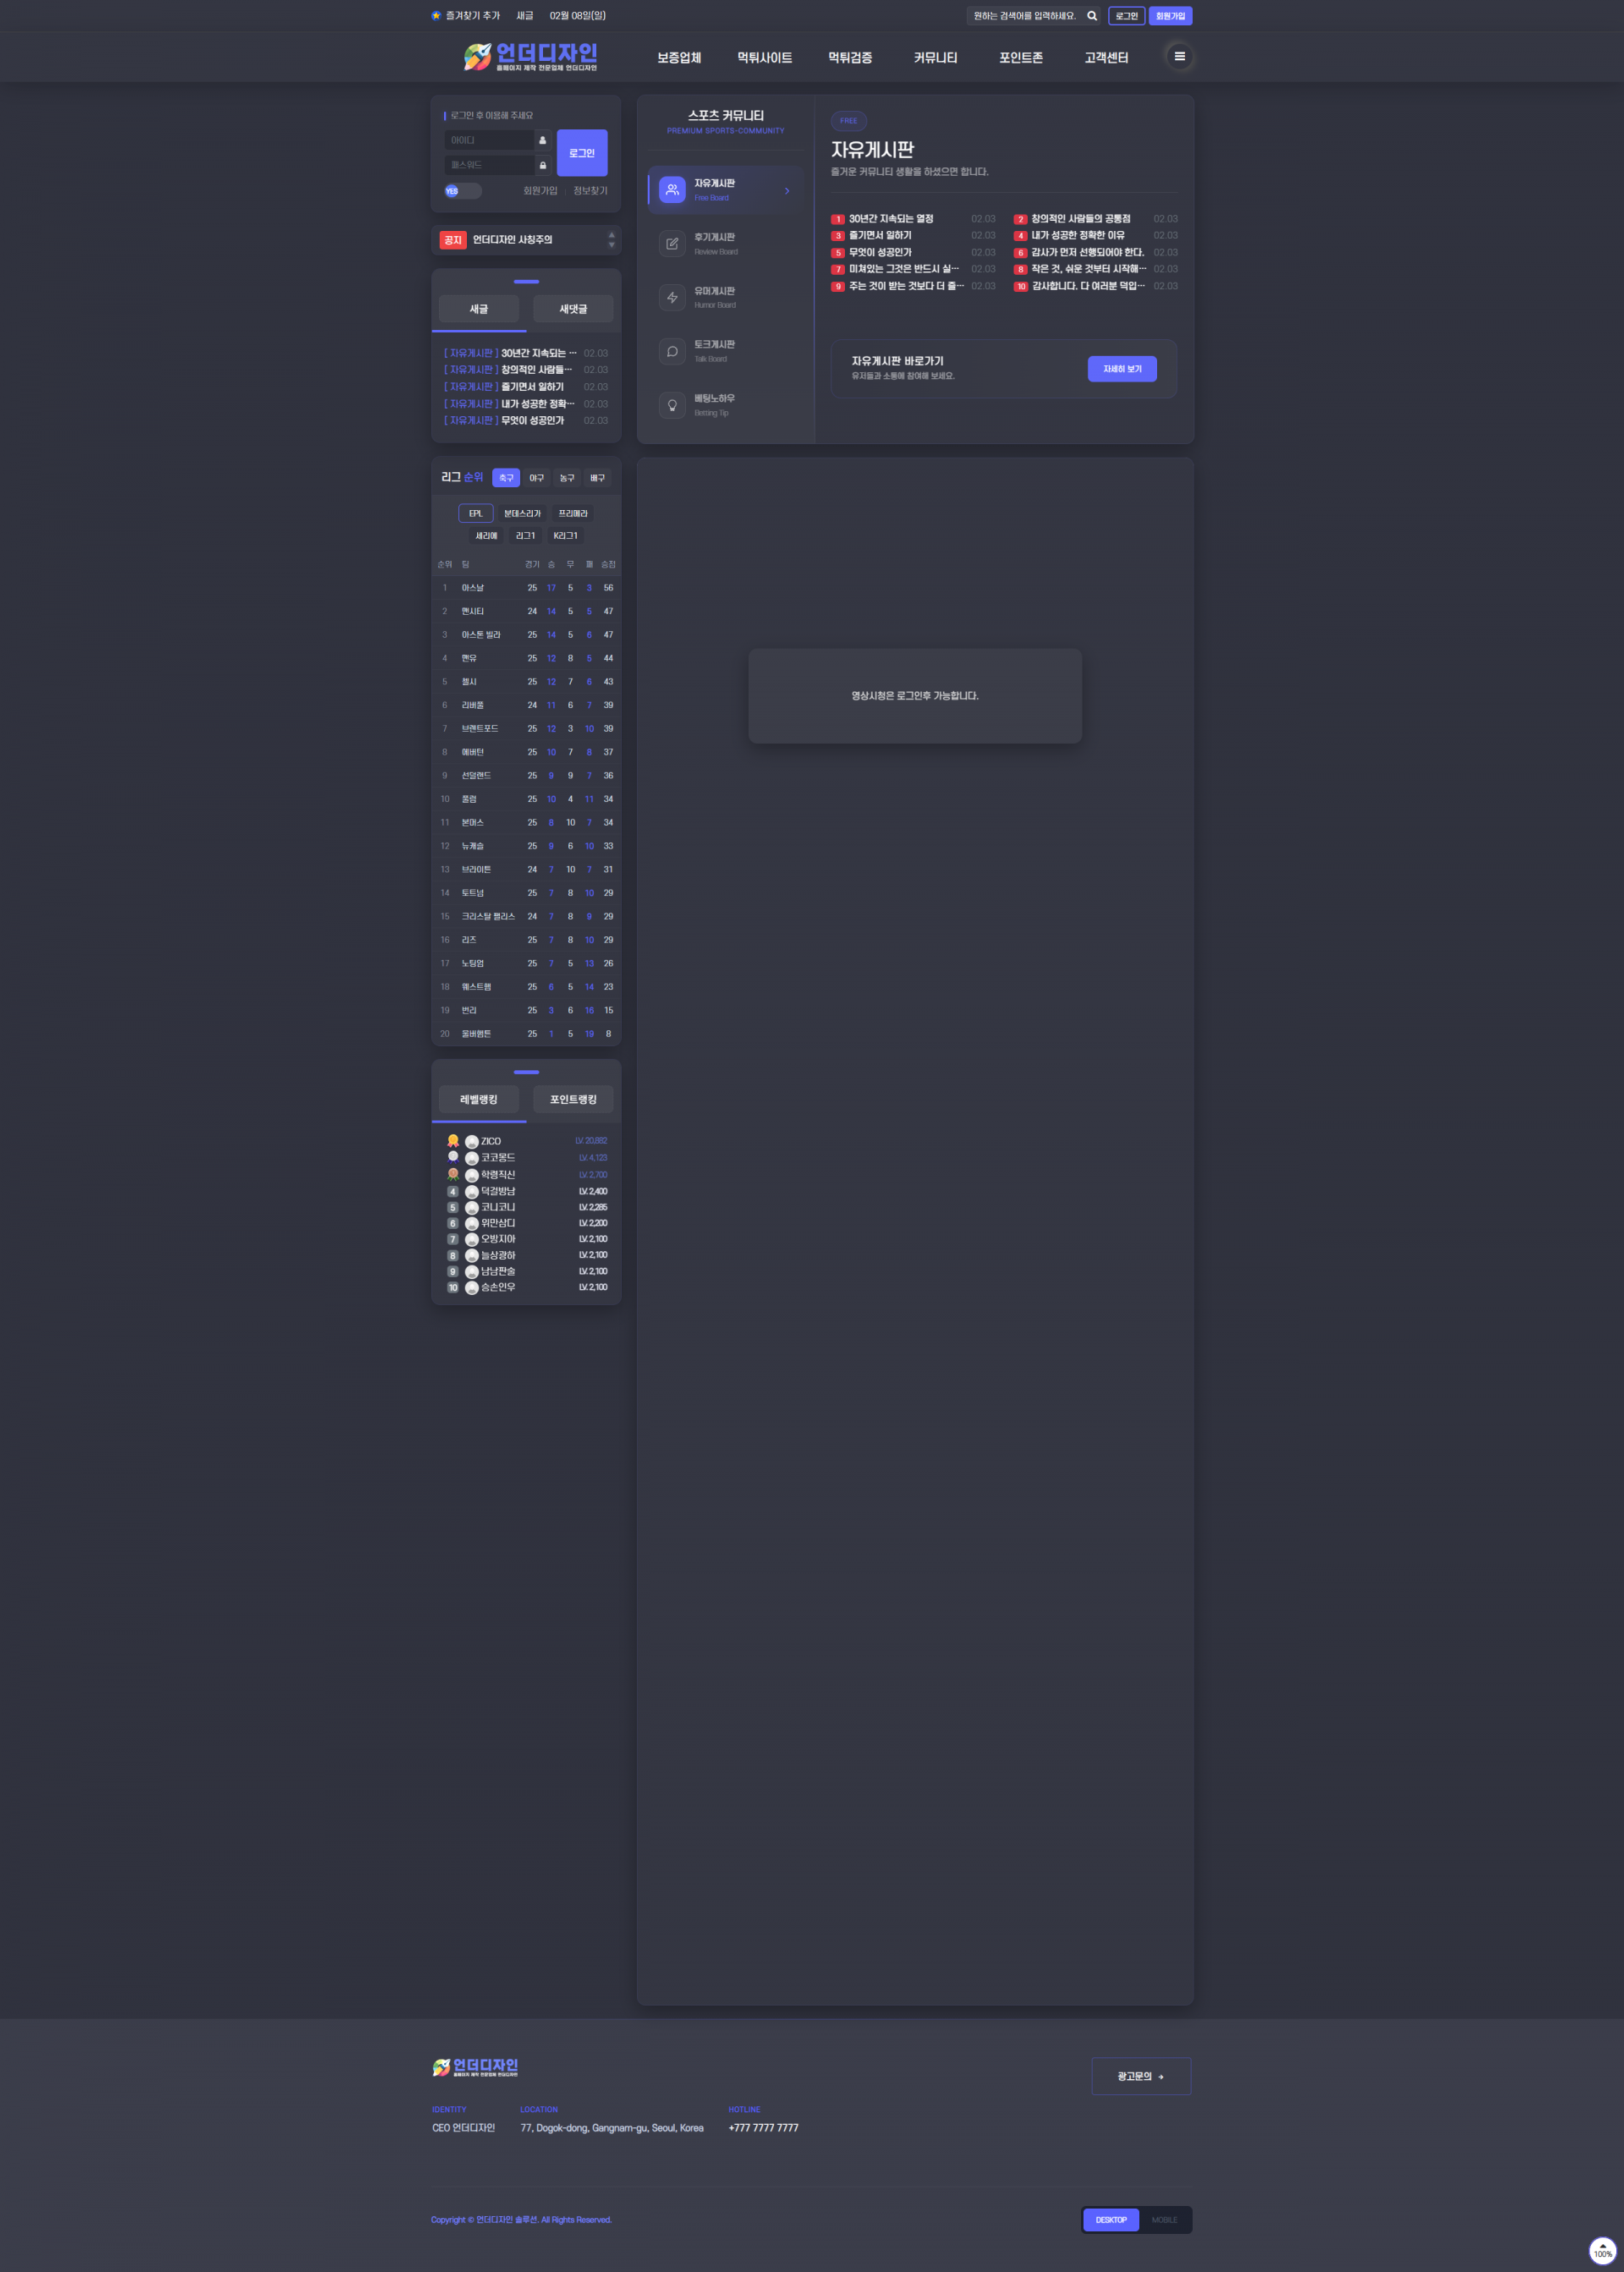Expand the 자유게시판 chevron arrow

787,191
